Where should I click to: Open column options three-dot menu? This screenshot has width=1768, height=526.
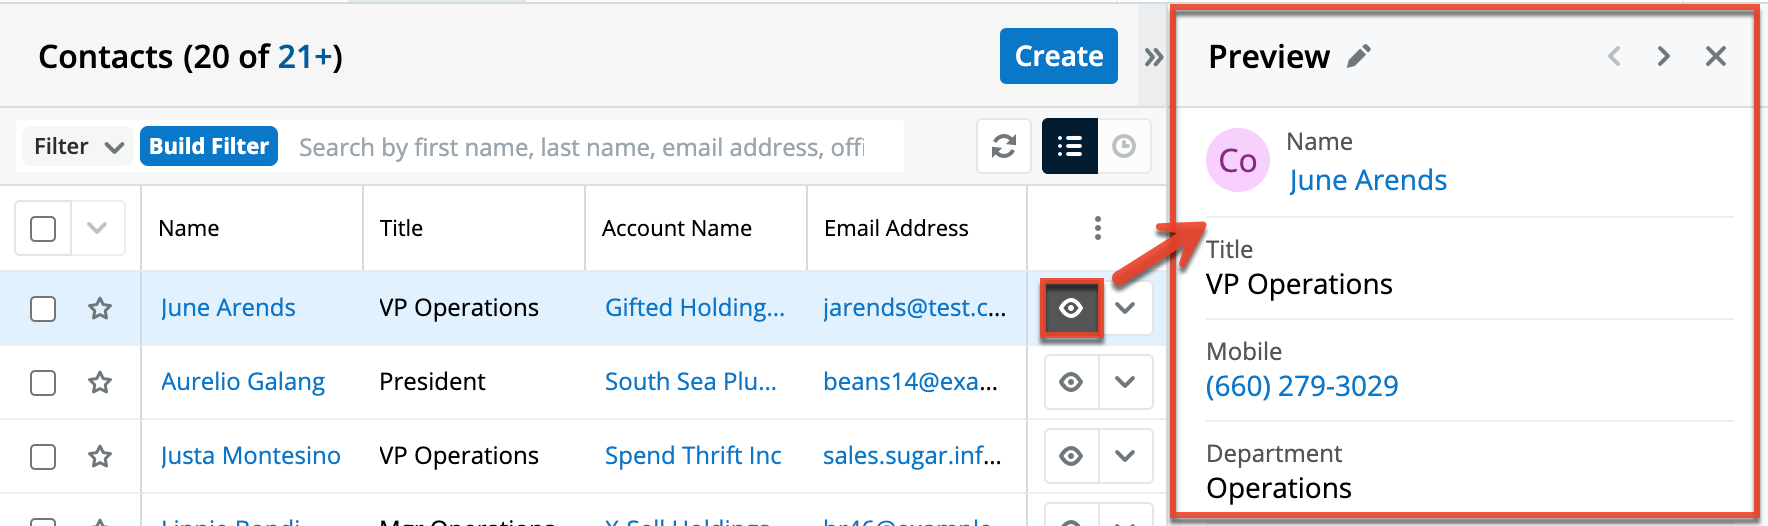point(1097,228)
